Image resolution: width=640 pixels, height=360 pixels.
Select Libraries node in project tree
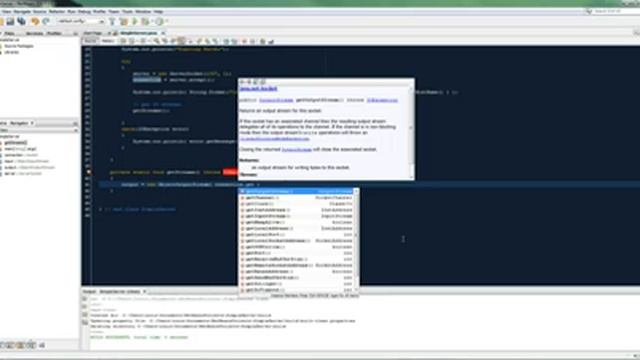coord(12,52)
